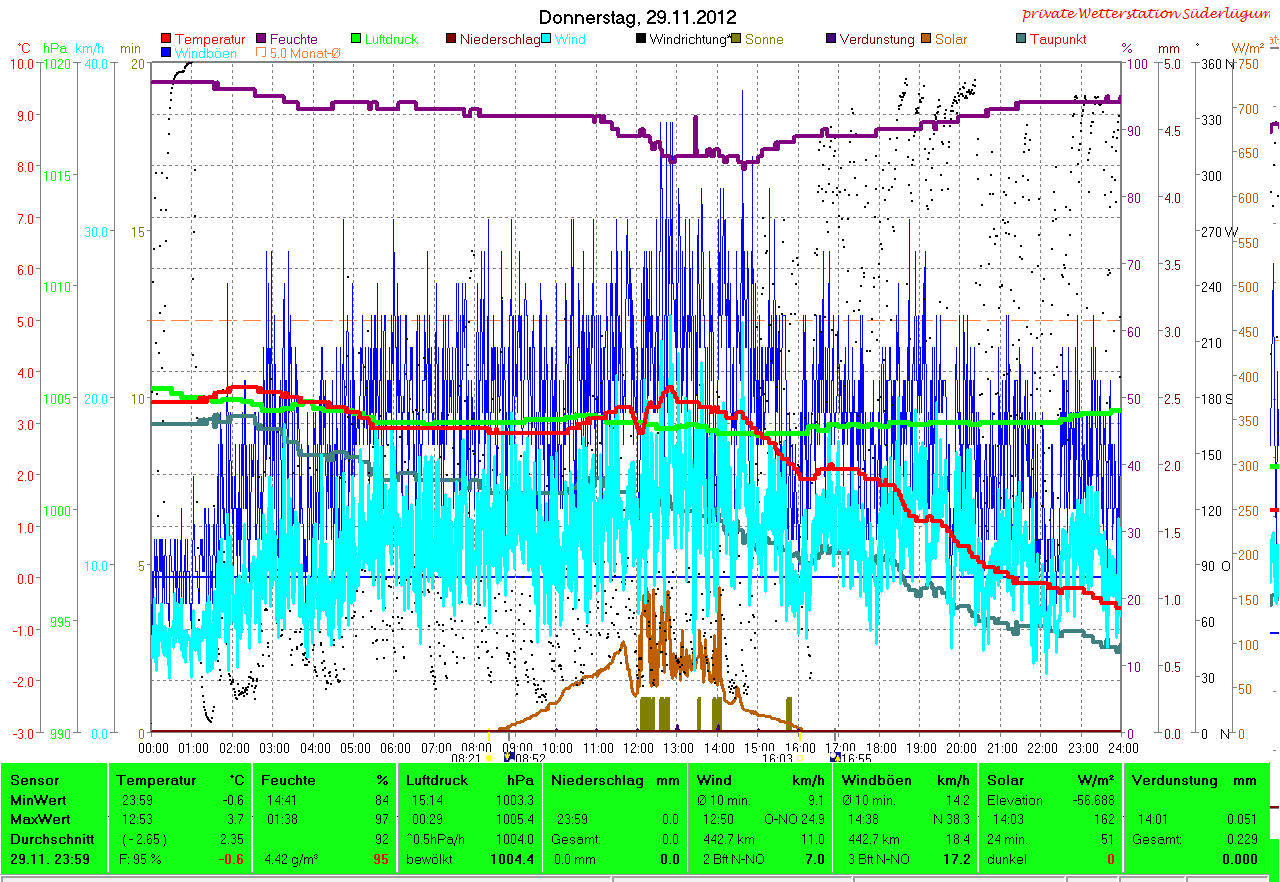This screenshot has width=1280, height=882.
Task: Click the green Luftdruck legend square
Action: pos(357,40)
